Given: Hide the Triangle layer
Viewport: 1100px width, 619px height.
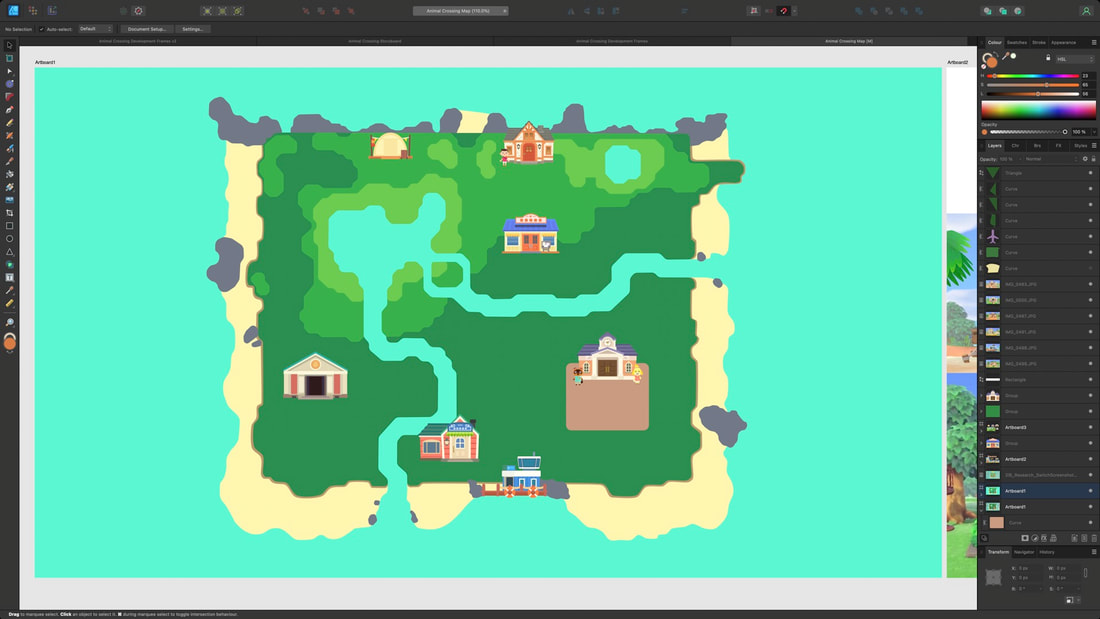Looking at the screenshot, I should coord(1090,173).
